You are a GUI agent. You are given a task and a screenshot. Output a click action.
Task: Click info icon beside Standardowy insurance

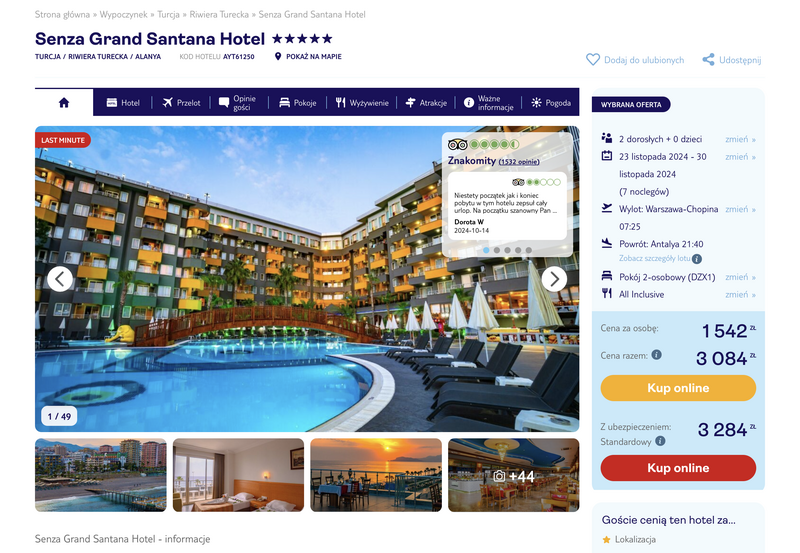(x=660, y=441)
